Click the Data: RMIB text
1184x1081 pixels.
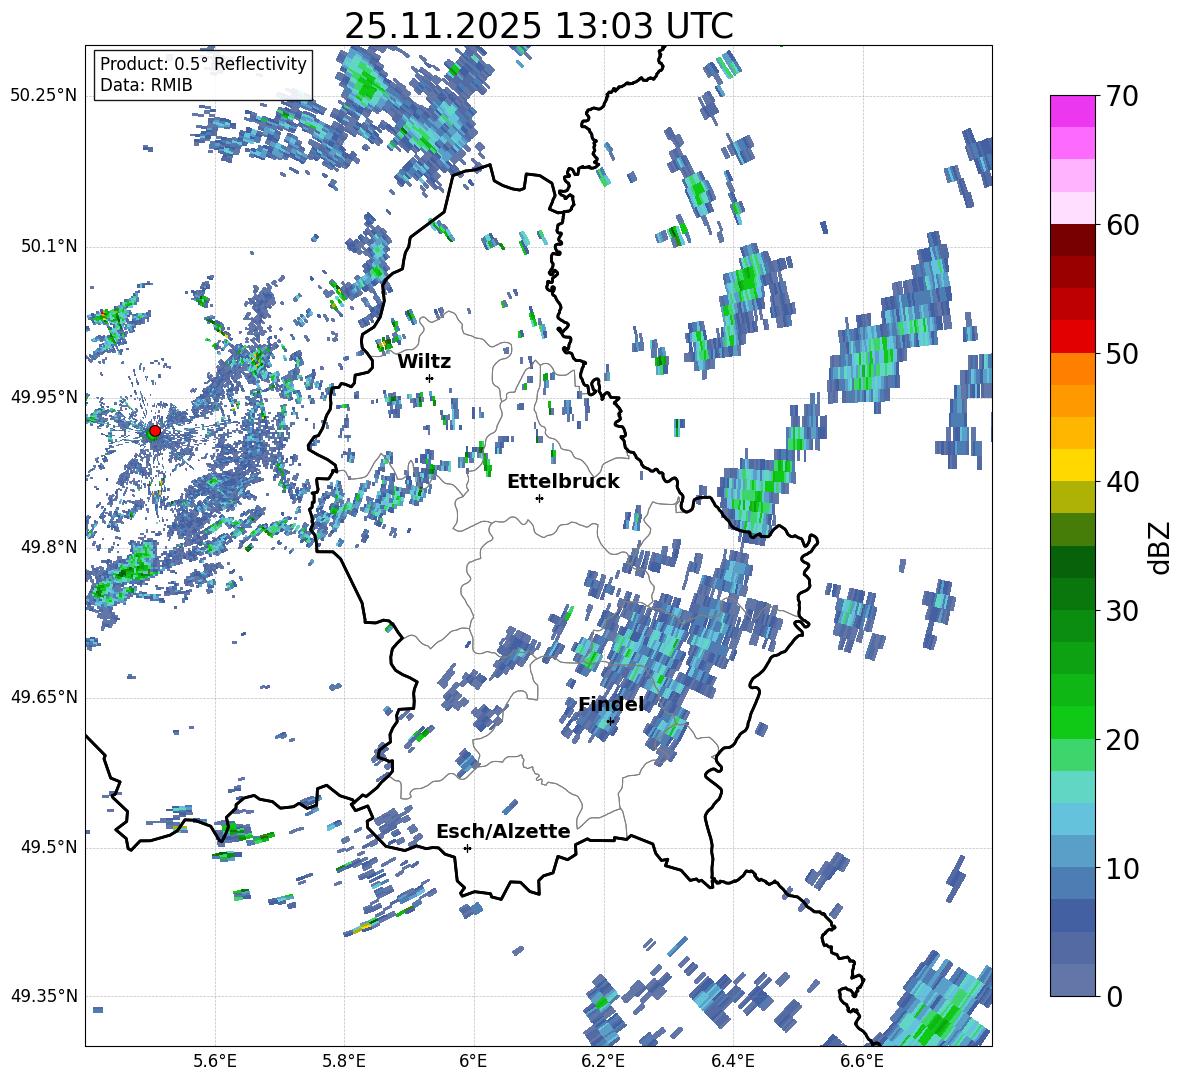click(x=146, y=85)
